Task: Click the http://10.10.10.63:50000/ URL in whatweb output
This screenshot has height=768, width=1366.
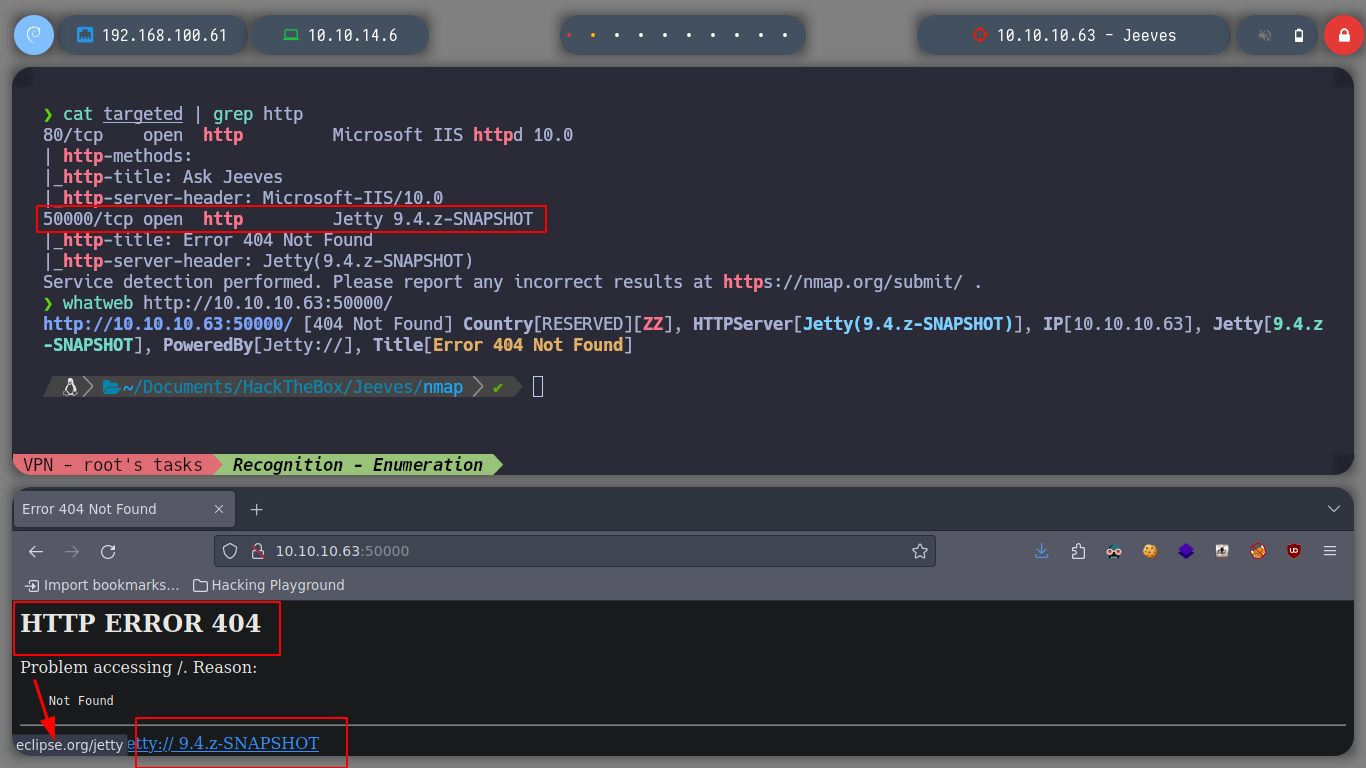Action: (x=168, y=324)
